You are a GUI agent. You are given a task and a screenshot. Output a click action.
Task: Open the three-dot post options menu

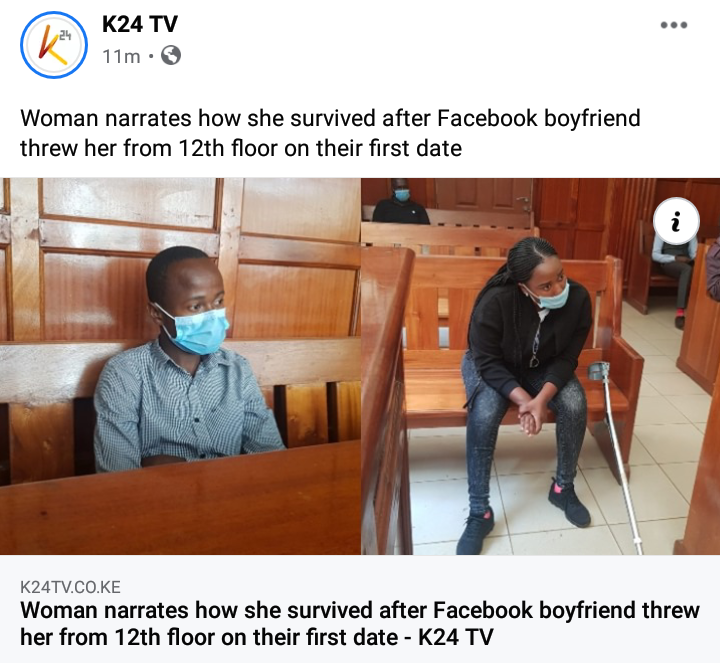click(674, 25)
